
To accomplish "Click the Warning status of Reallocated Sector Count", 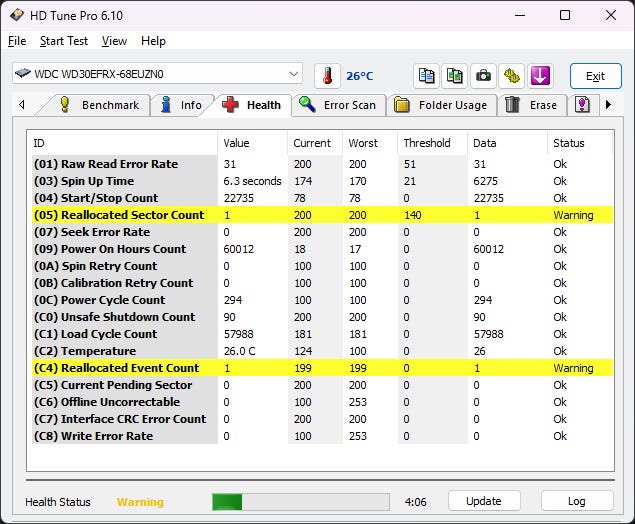I will [x=573, y=215].
